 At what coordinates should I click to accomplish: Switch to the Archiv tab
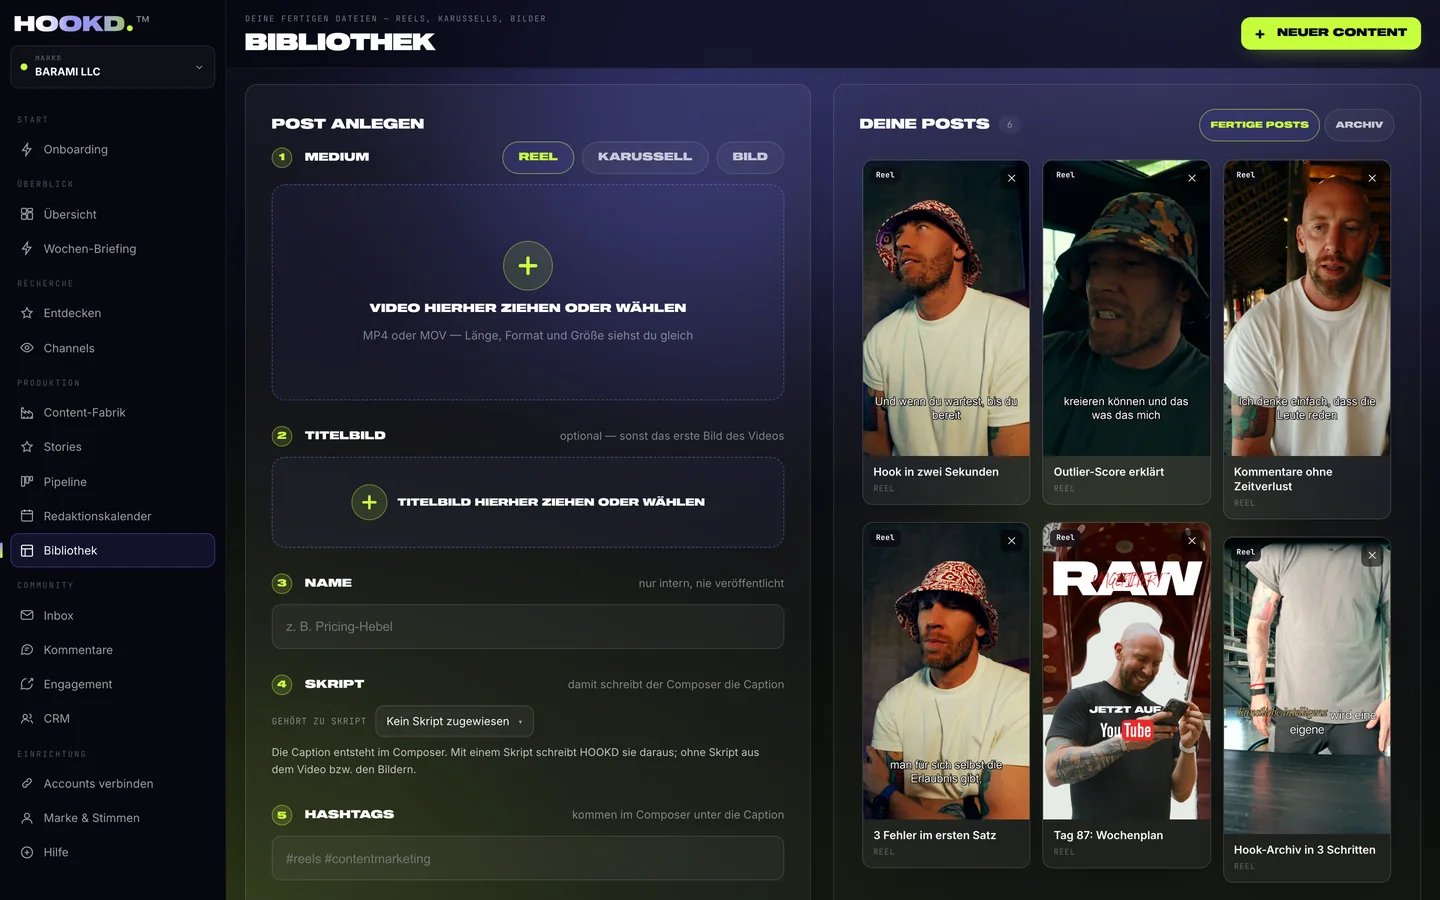pyautogui.click(x=1359, y=125)
